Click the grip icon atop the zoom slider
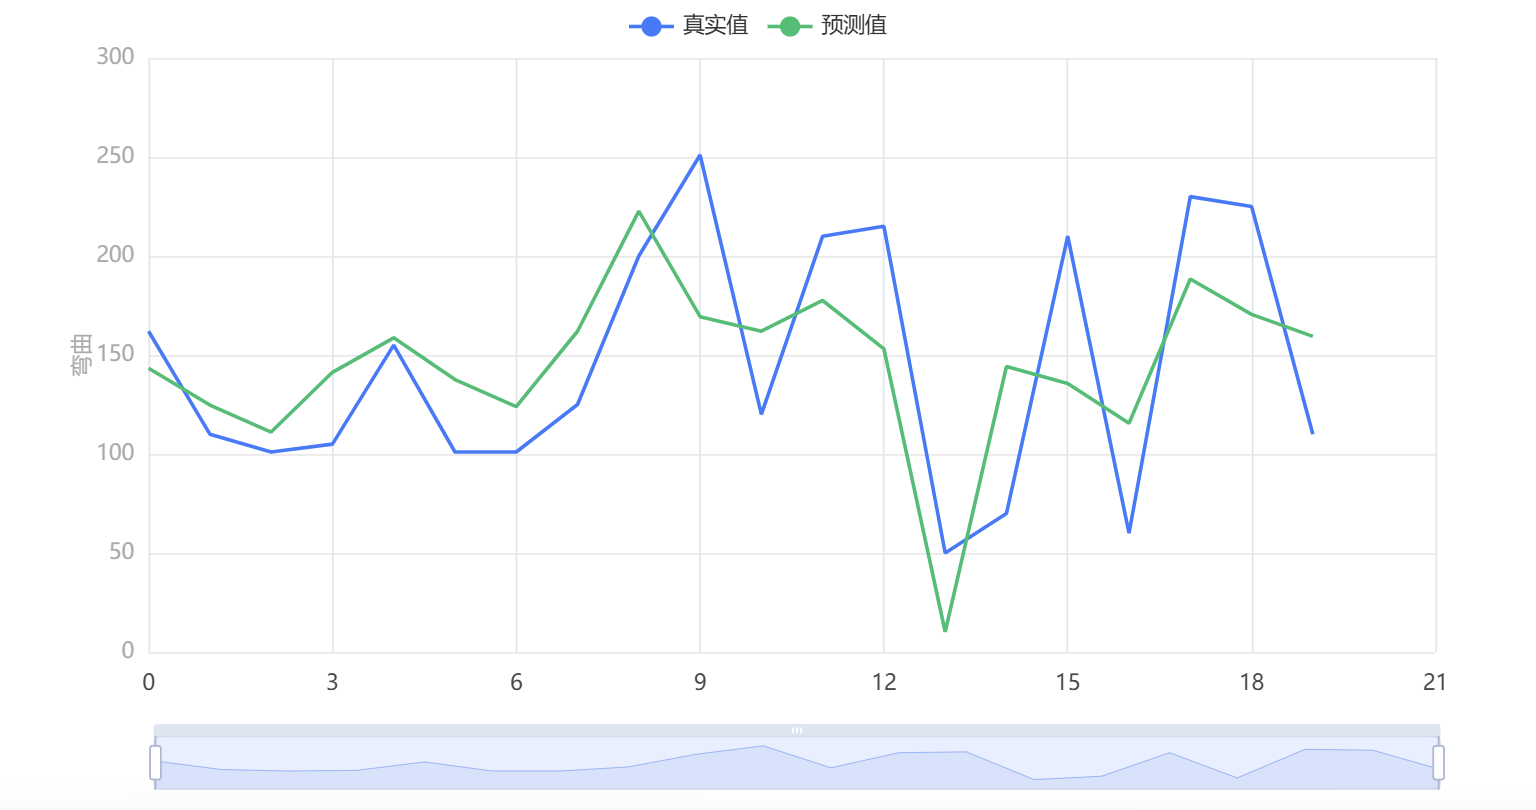 click(797, 730)
